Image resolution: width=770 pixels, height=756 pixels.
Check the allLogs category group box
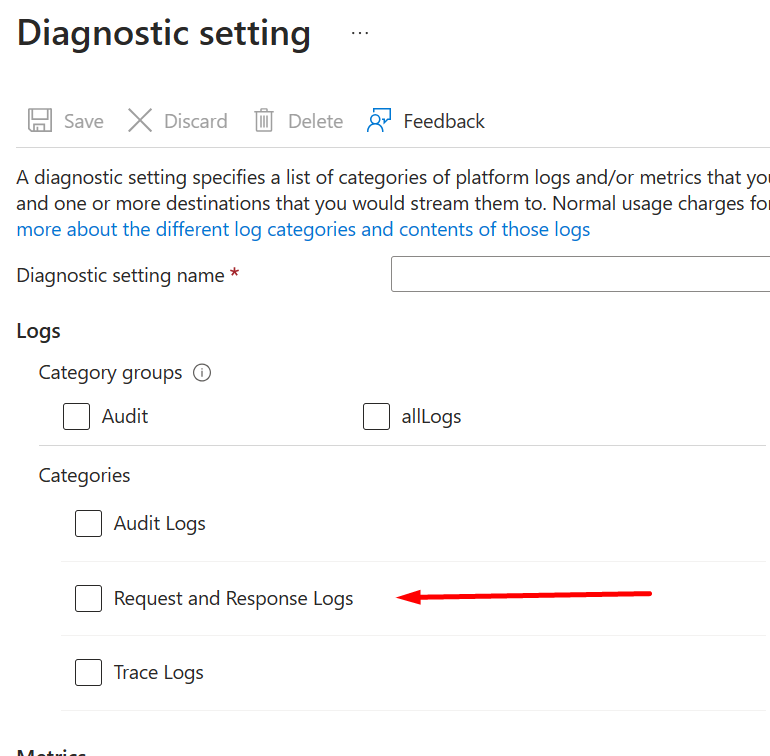tap(376, 416)
